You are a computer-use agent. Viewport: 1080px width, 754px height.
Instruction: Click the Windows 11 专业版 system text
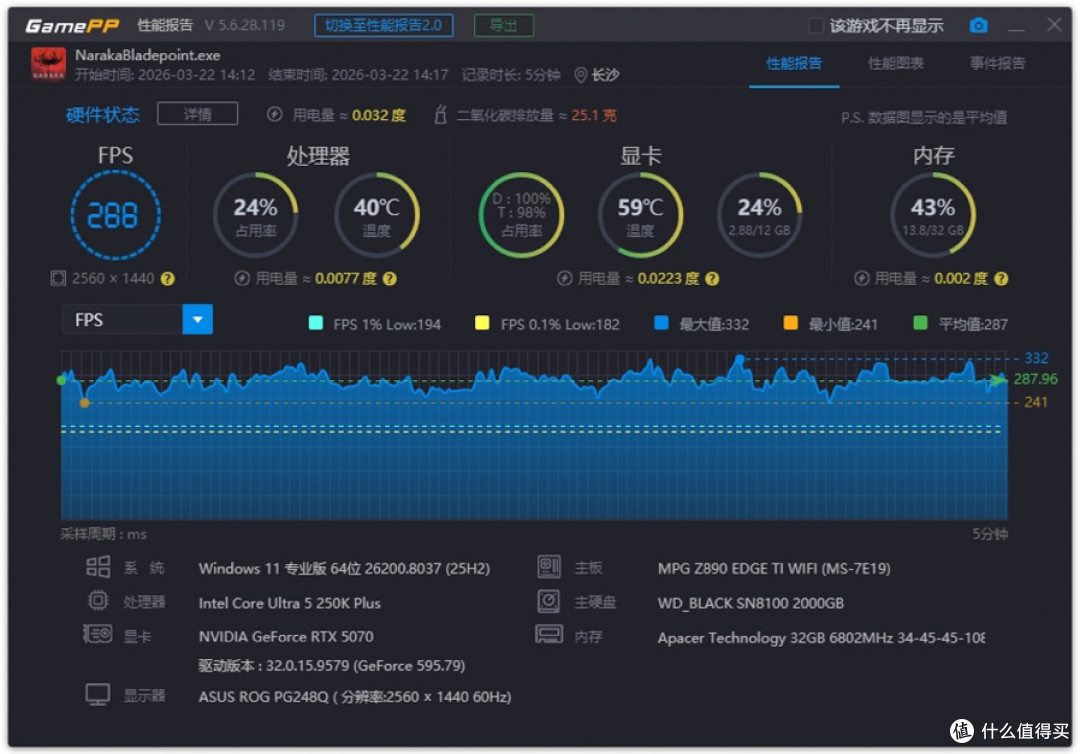point(344,569)
